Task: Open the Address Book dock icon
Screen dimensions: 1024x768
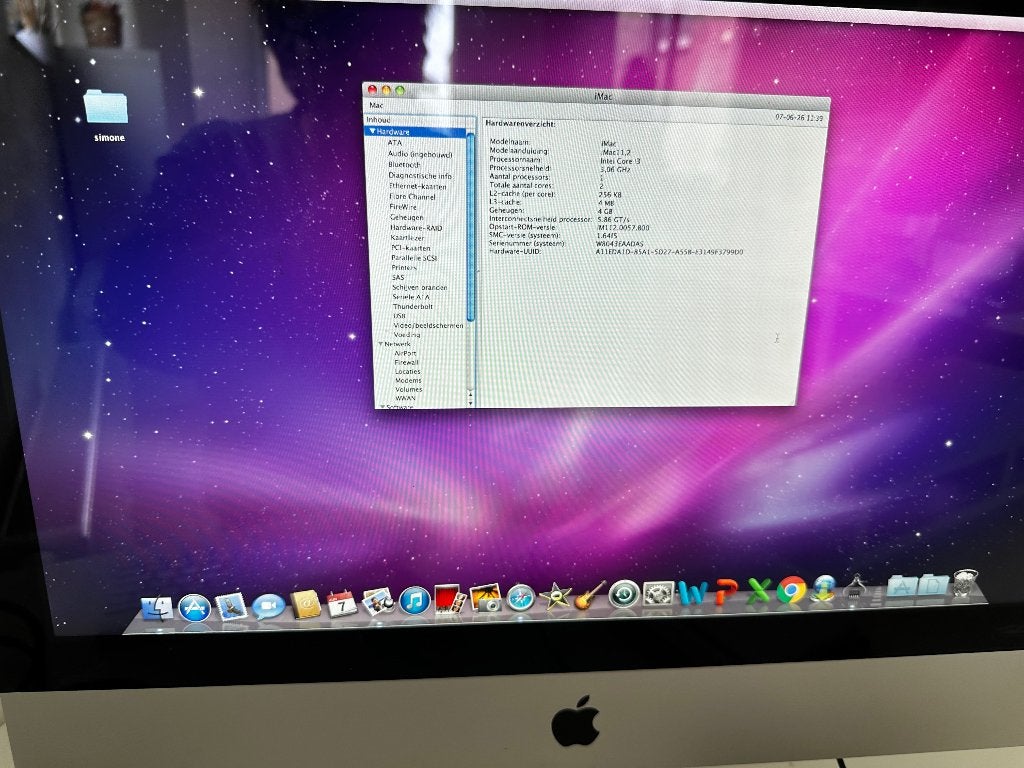Action: point(306,604)
